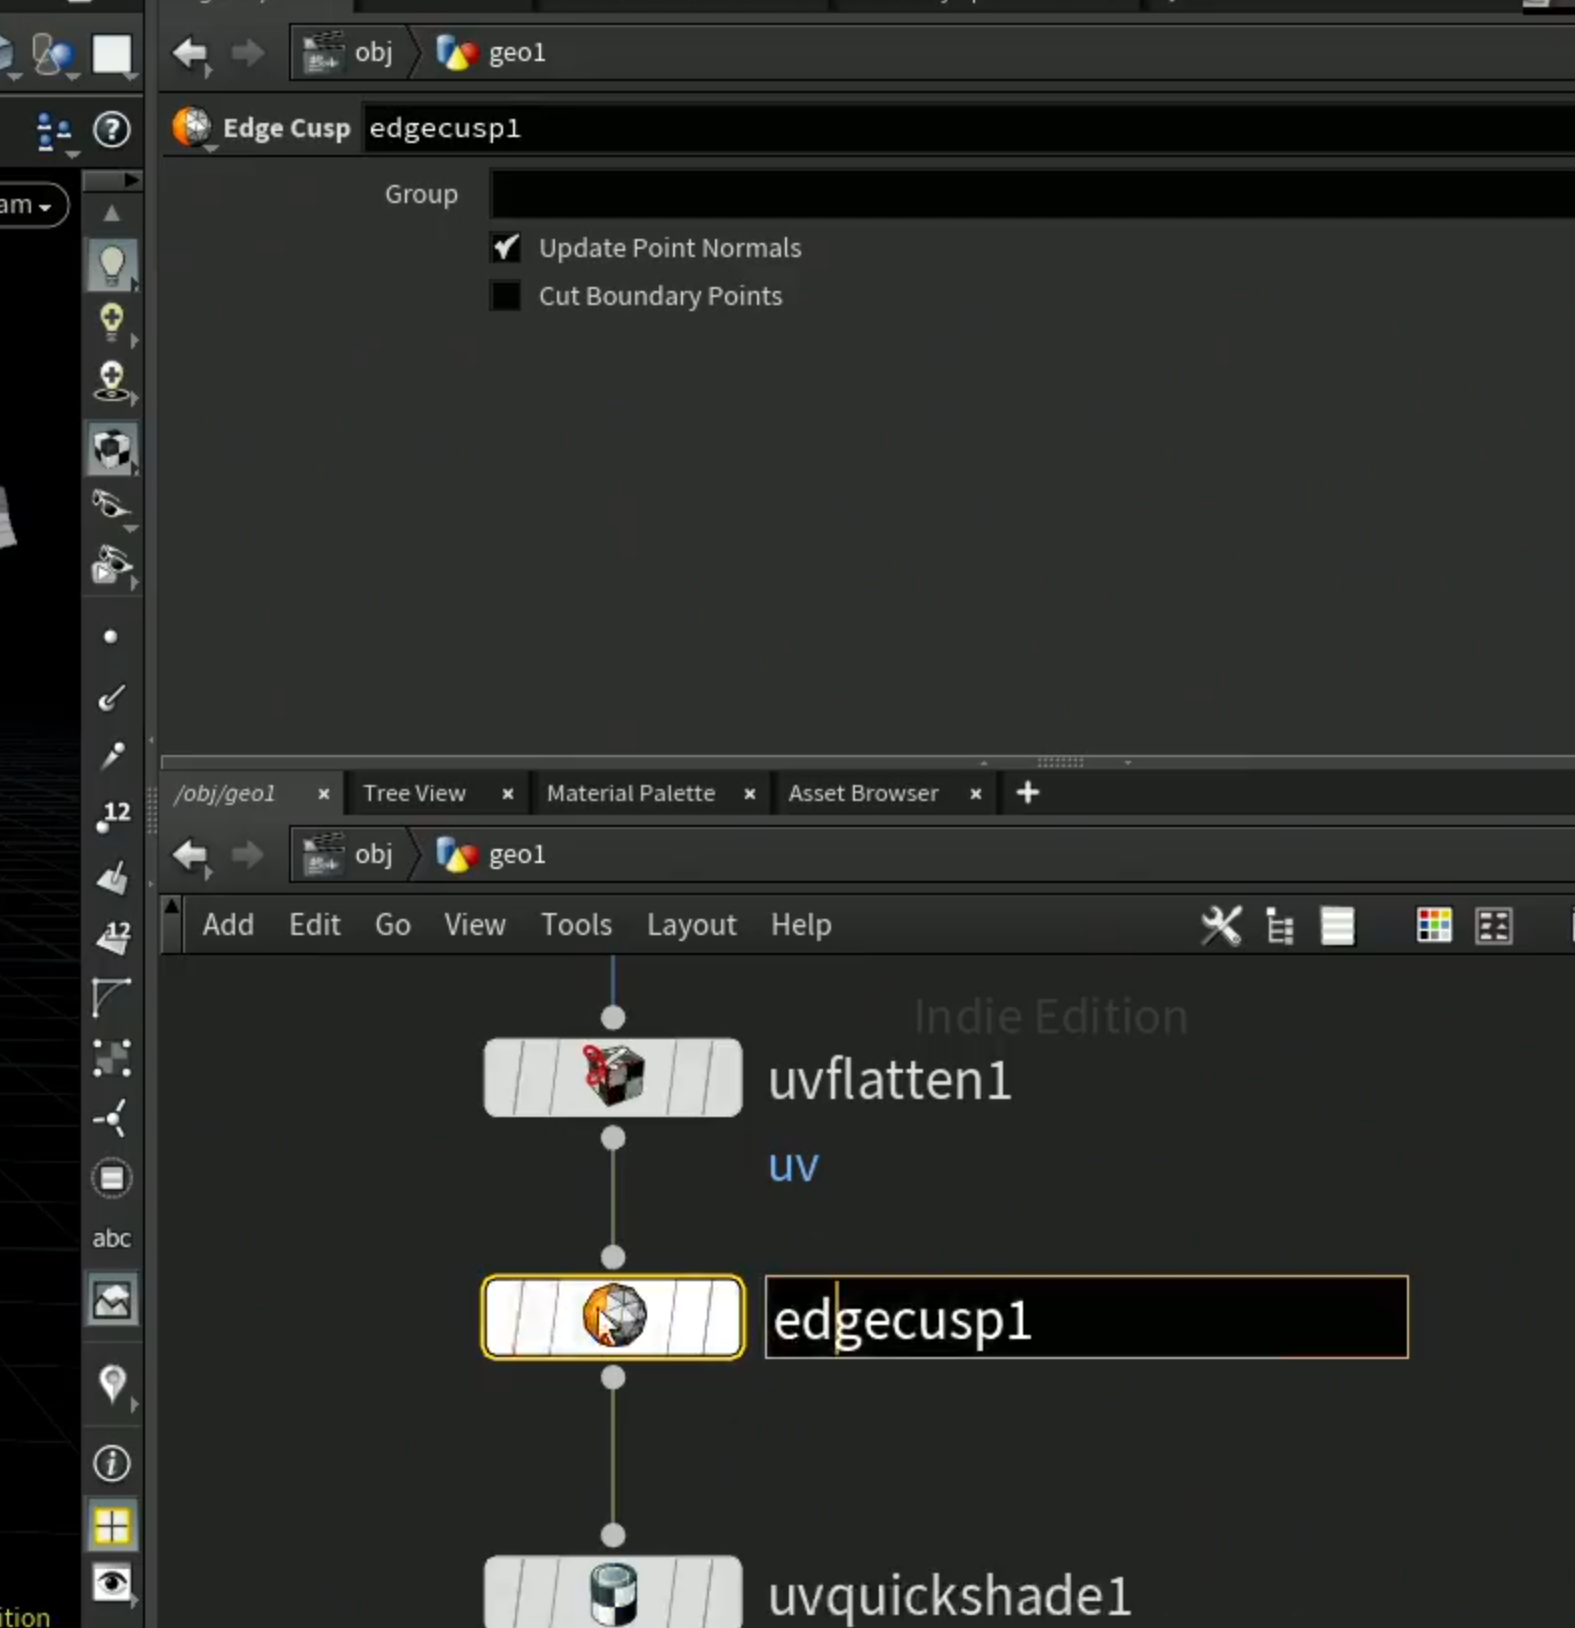Switch to the Material Palette tab
Screen dimensions: 1575x1628
[630, 793]
